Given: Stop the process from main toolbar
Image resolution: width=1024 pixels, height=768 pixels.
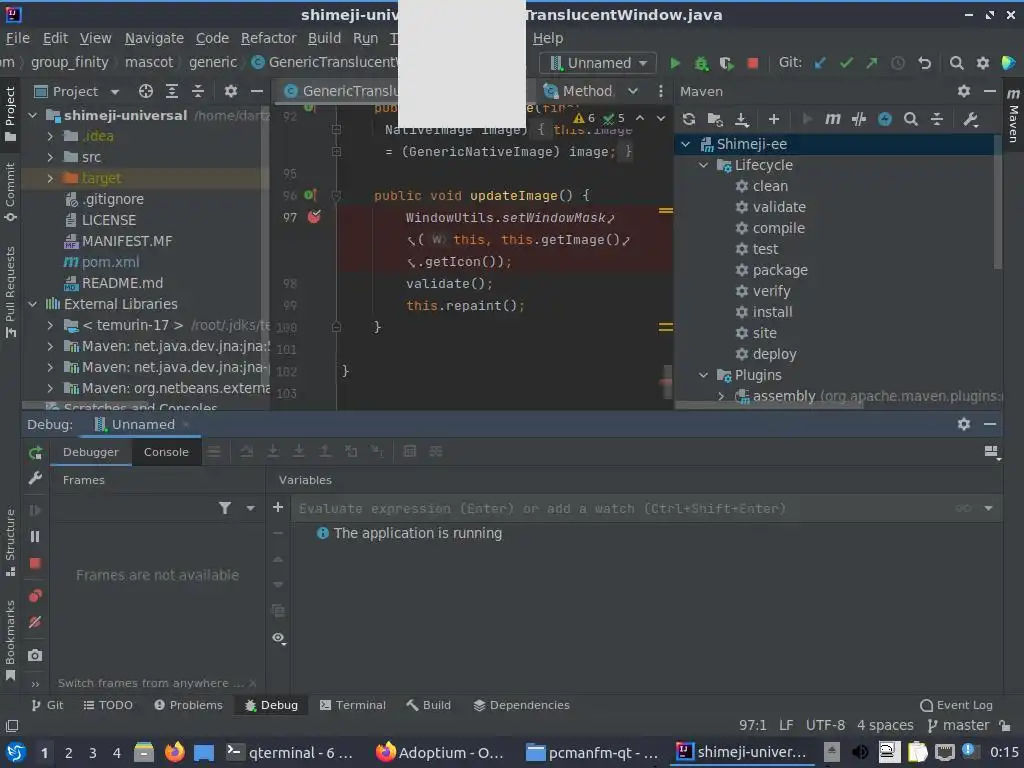Looking at the screenshot, I should pos(752,63).
